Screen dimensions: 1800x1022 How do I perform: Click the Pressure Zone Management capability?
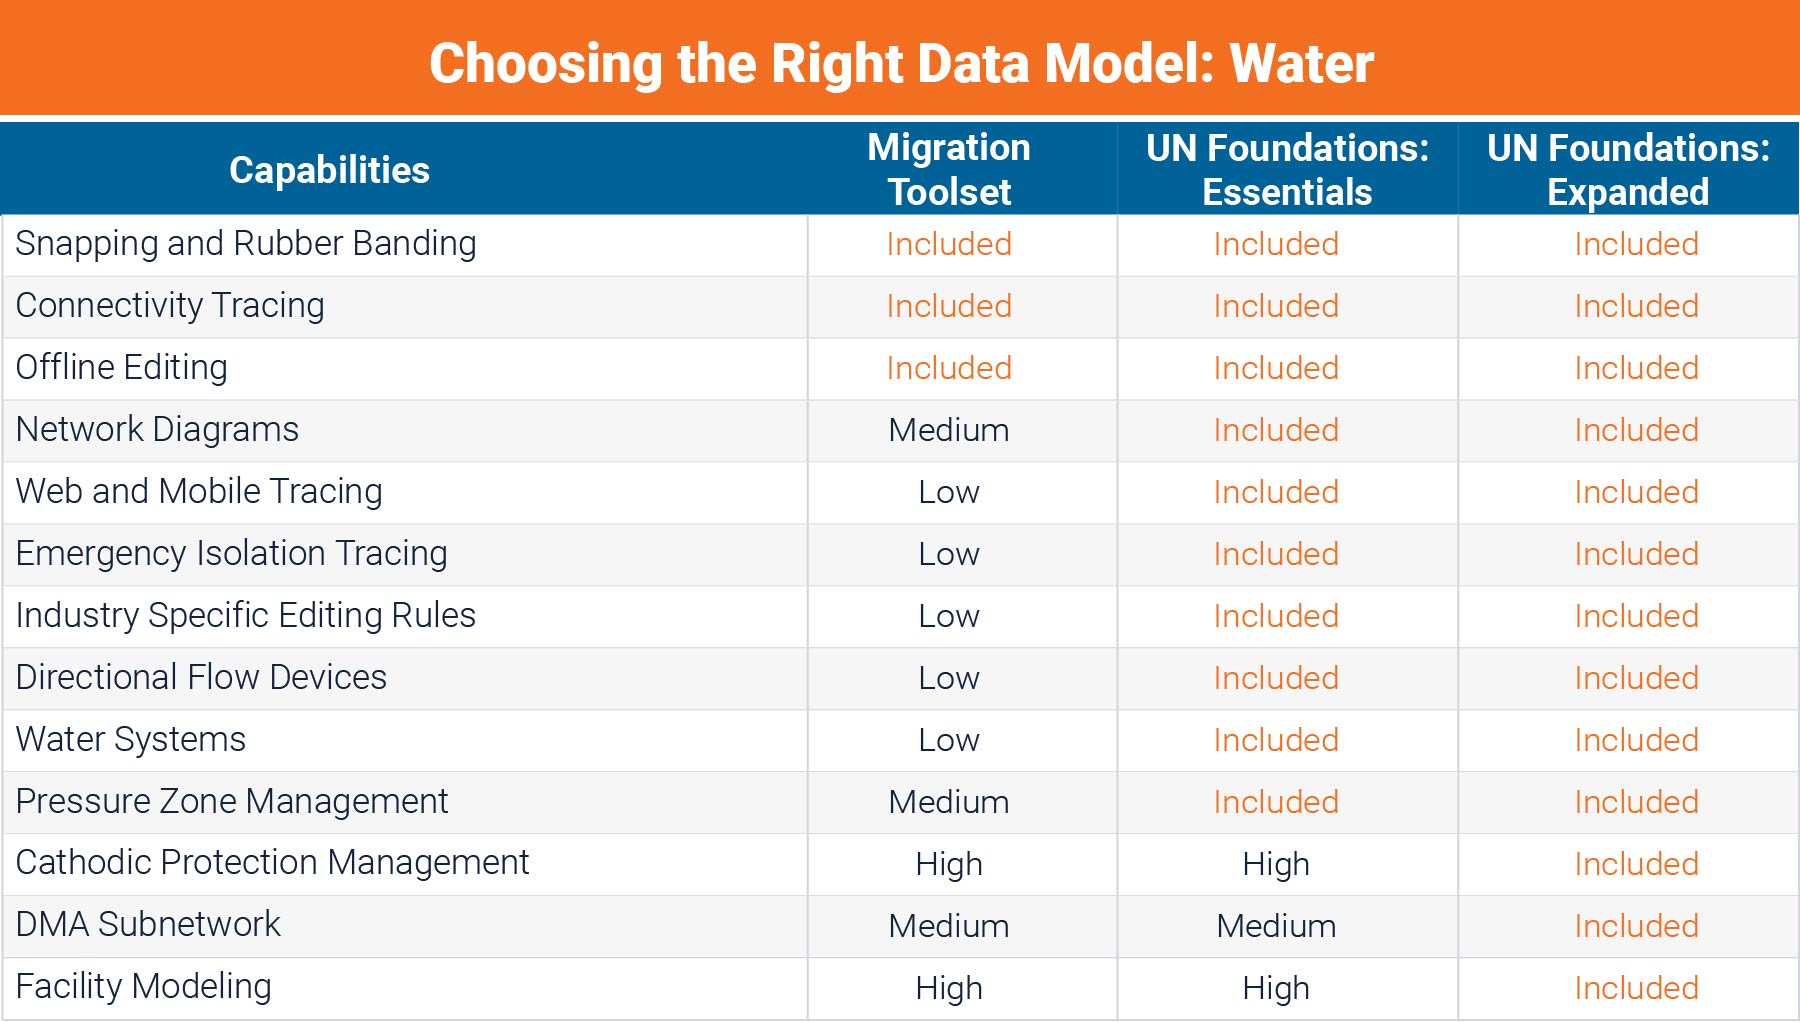tap(232, 802)
